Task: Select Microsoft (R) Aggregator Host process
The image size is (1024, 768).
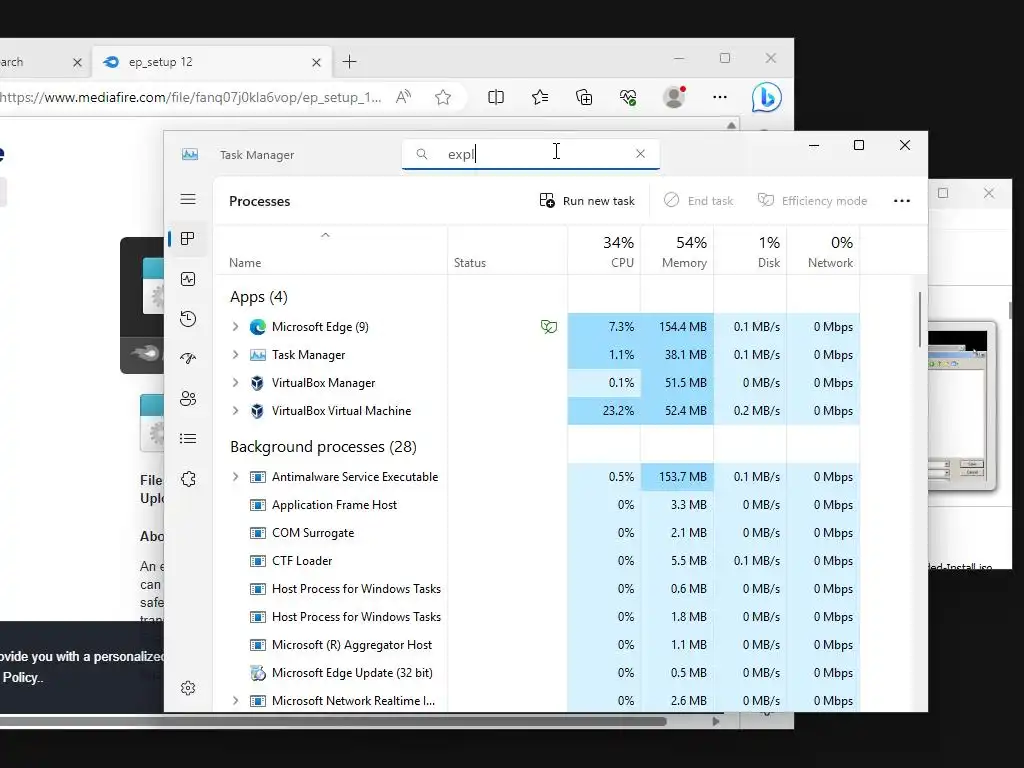Action: [x=536, y=645]
